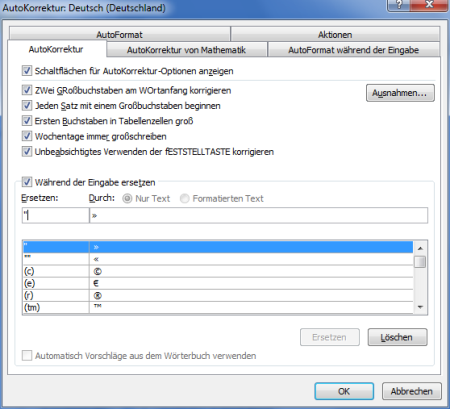Uncheck Während der Eingabe ersetzen
The height and width of the screenshot is (409, 450).
(27, 182)
